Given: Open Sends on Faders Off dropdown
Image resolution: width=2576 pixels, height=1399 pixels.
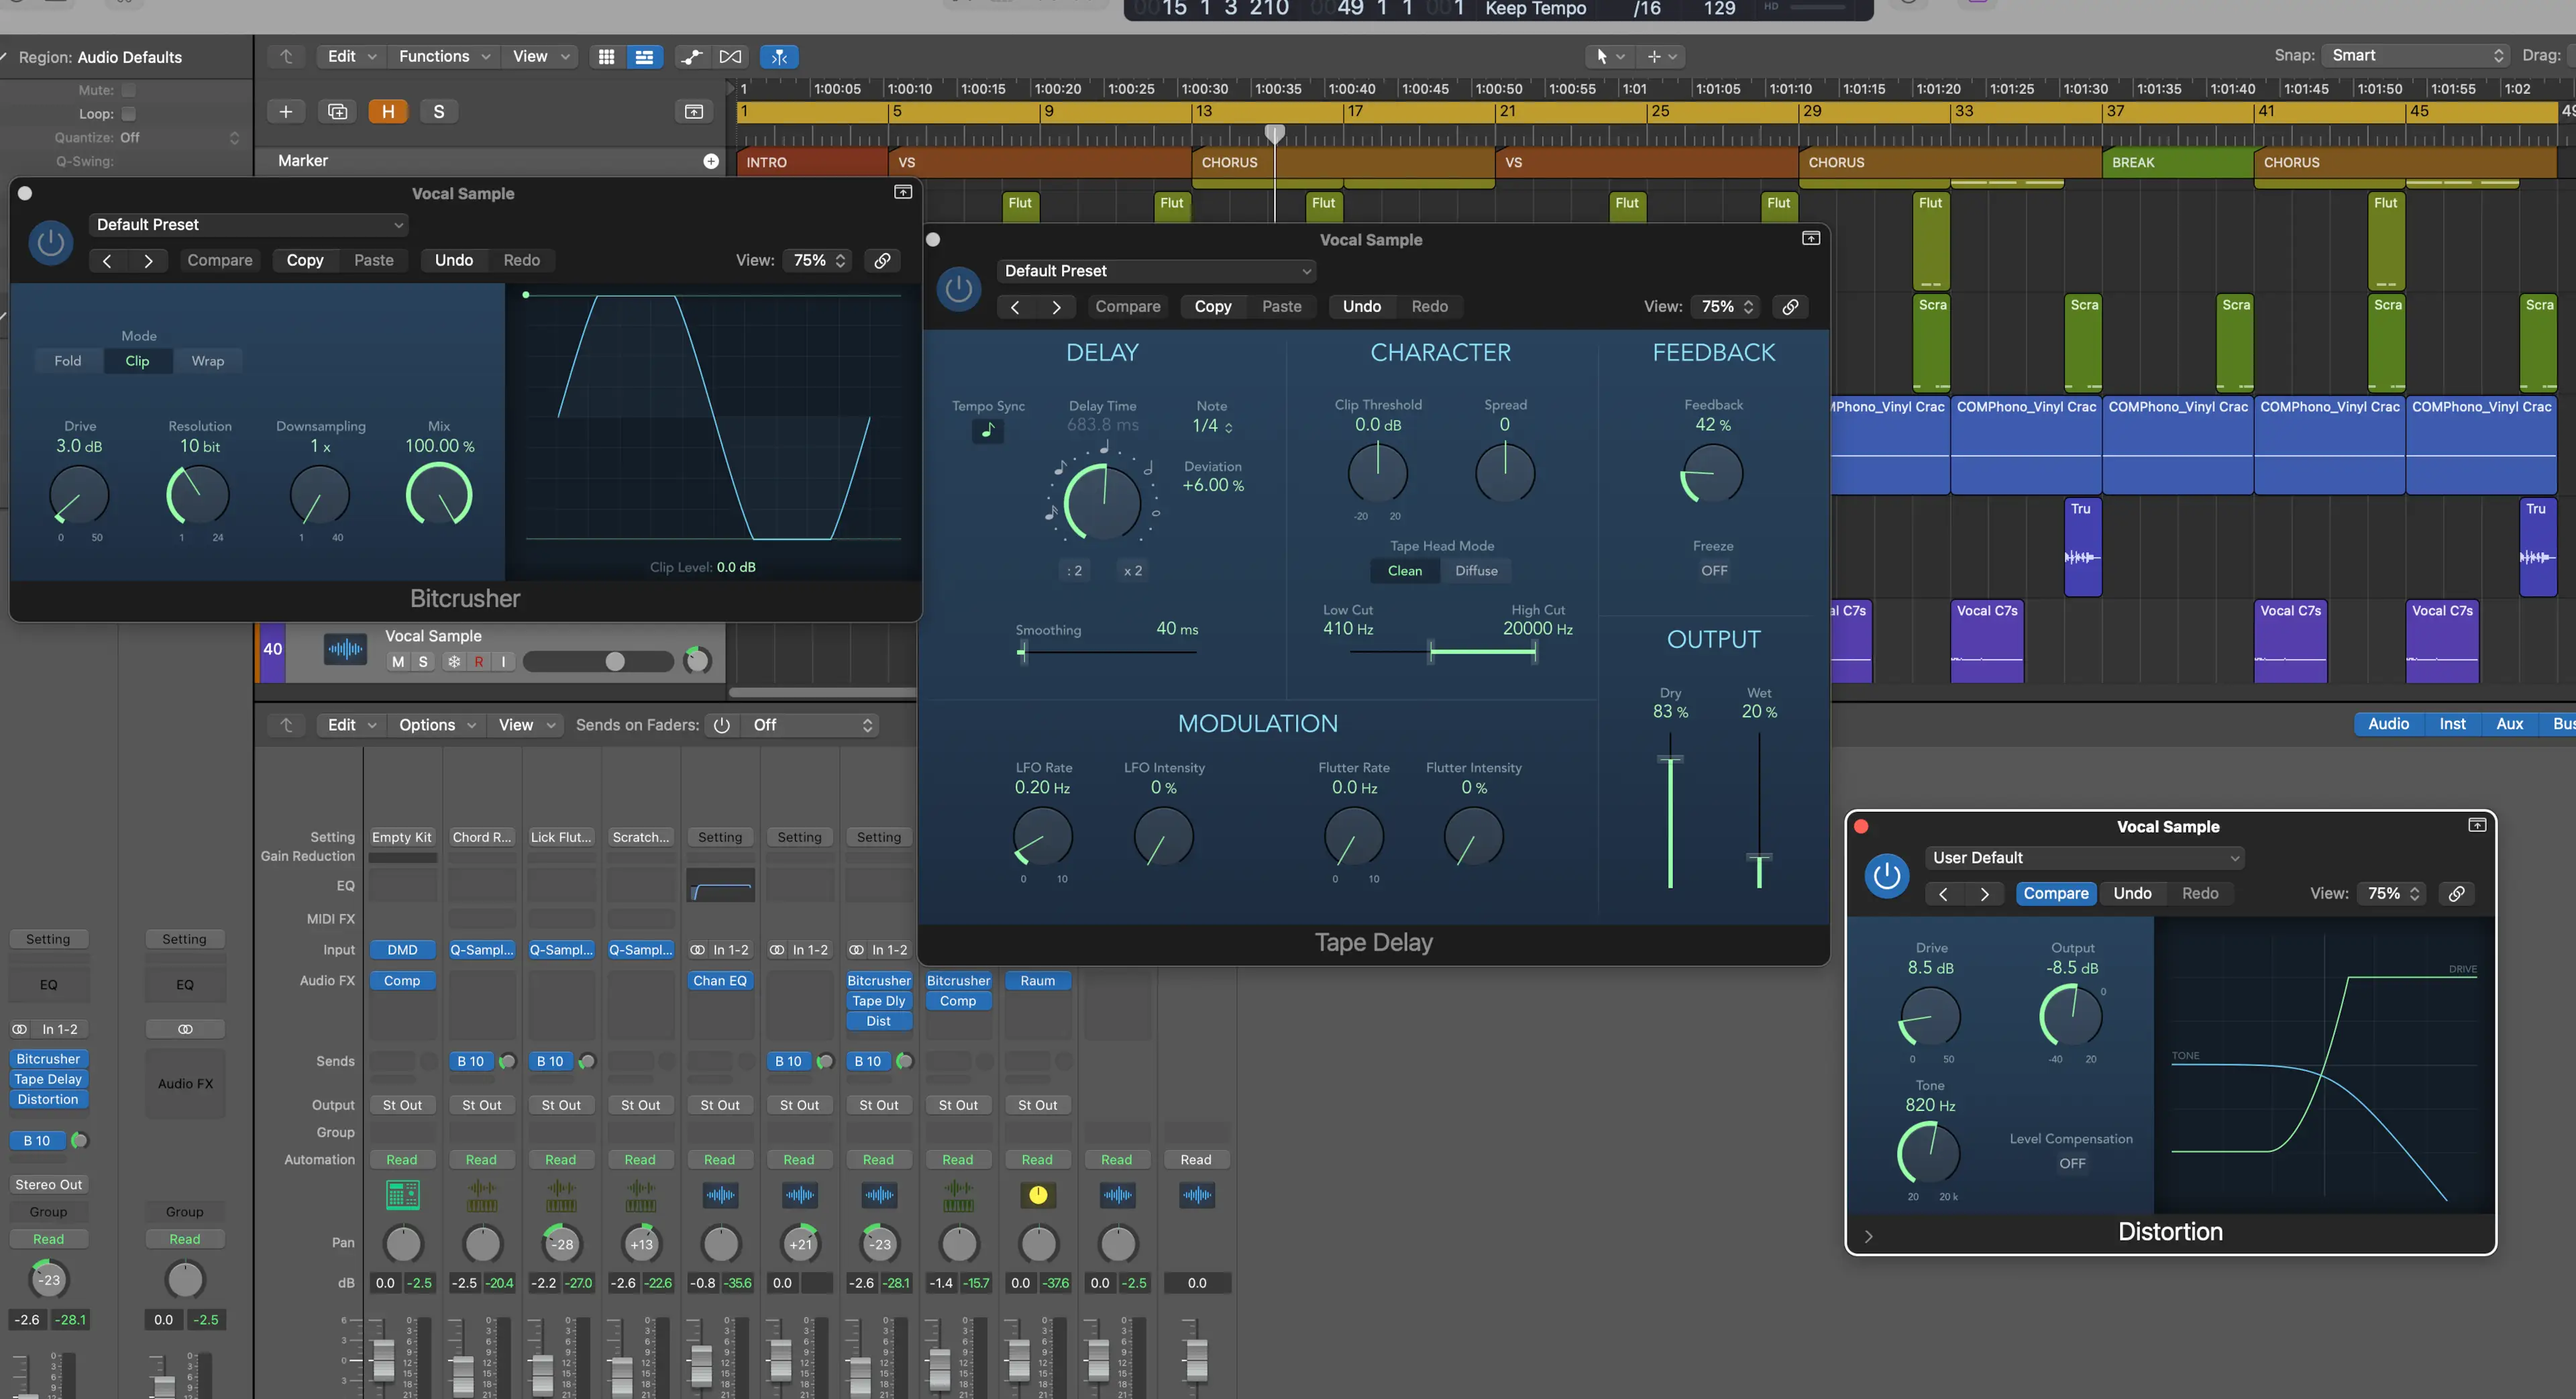Looking at the screenshot, I should tap(811, 725).
